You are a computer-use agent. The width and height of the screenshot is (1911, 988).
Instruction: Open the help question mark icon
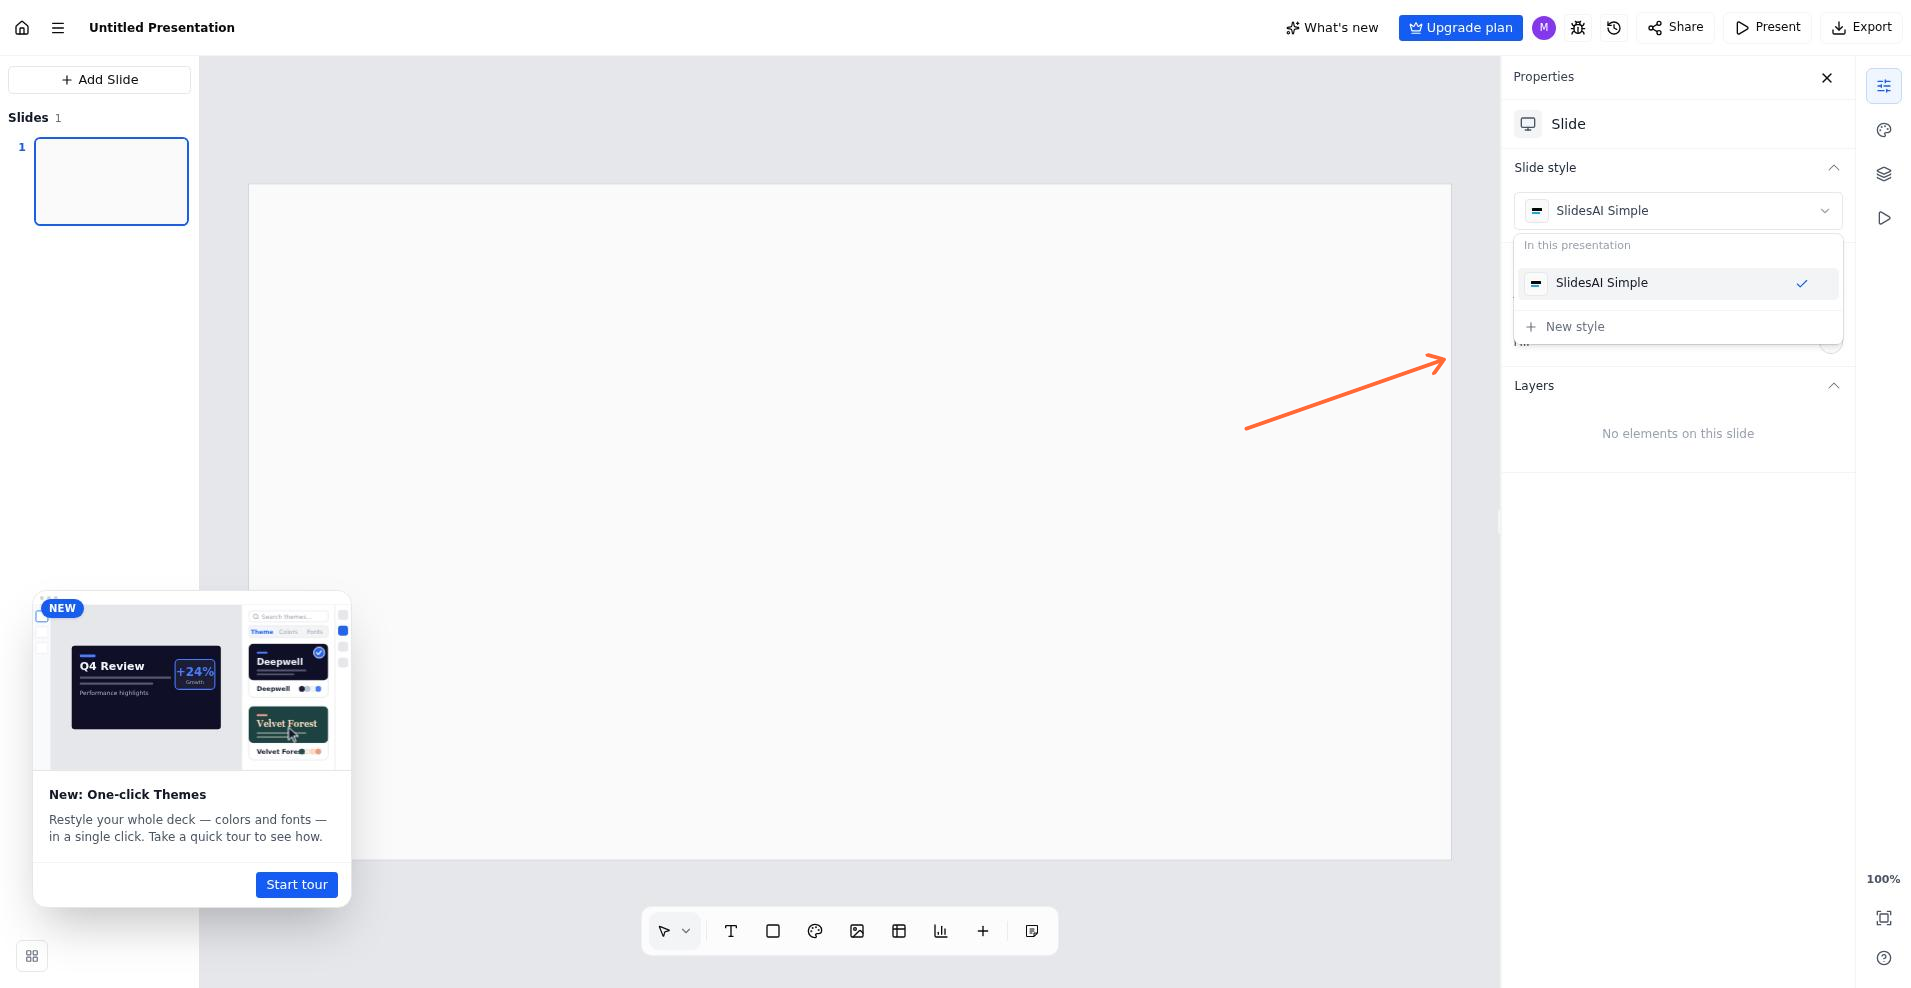tap(1884, 958)
